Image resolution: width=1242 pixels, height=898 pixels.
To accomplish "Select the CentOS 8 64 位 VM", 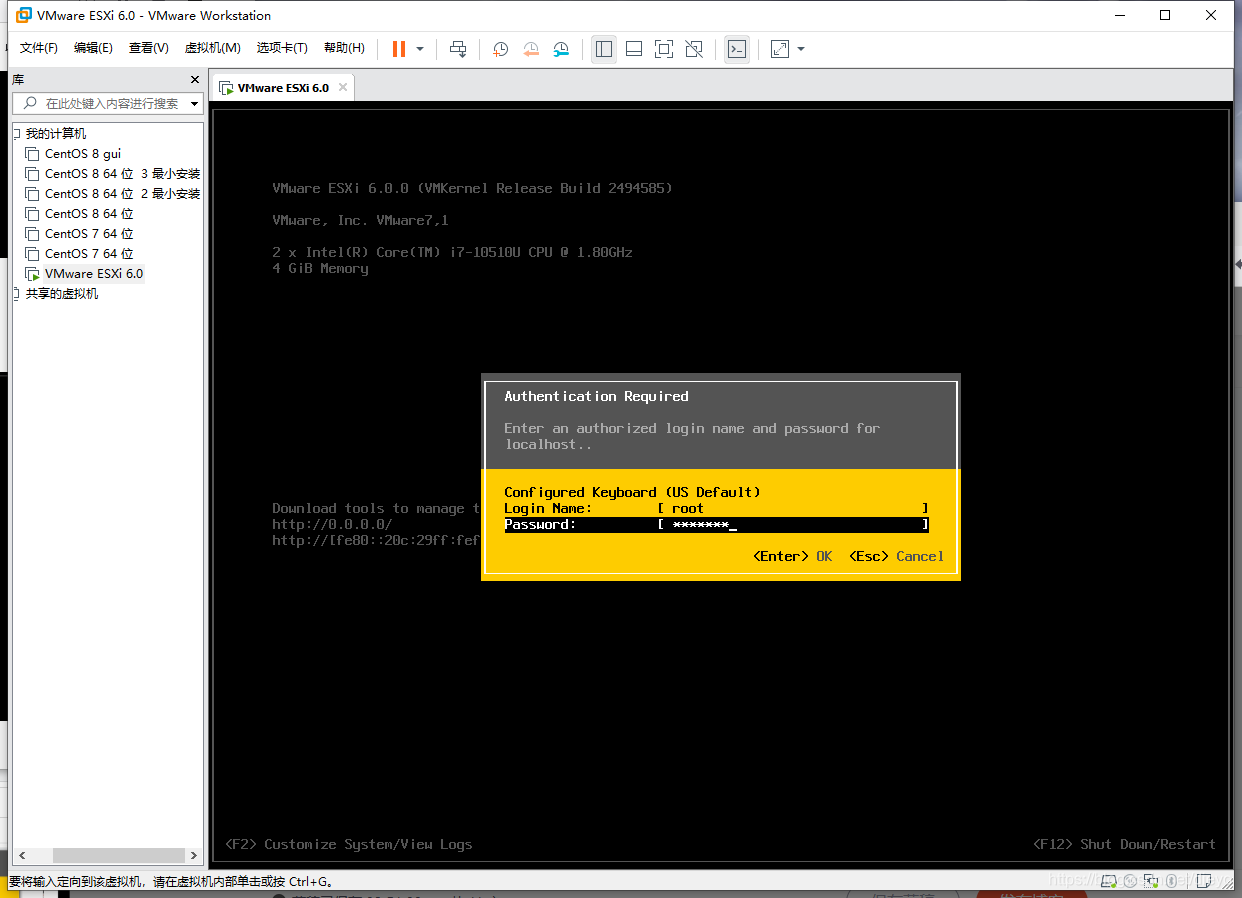I will (x=80, y=214).
